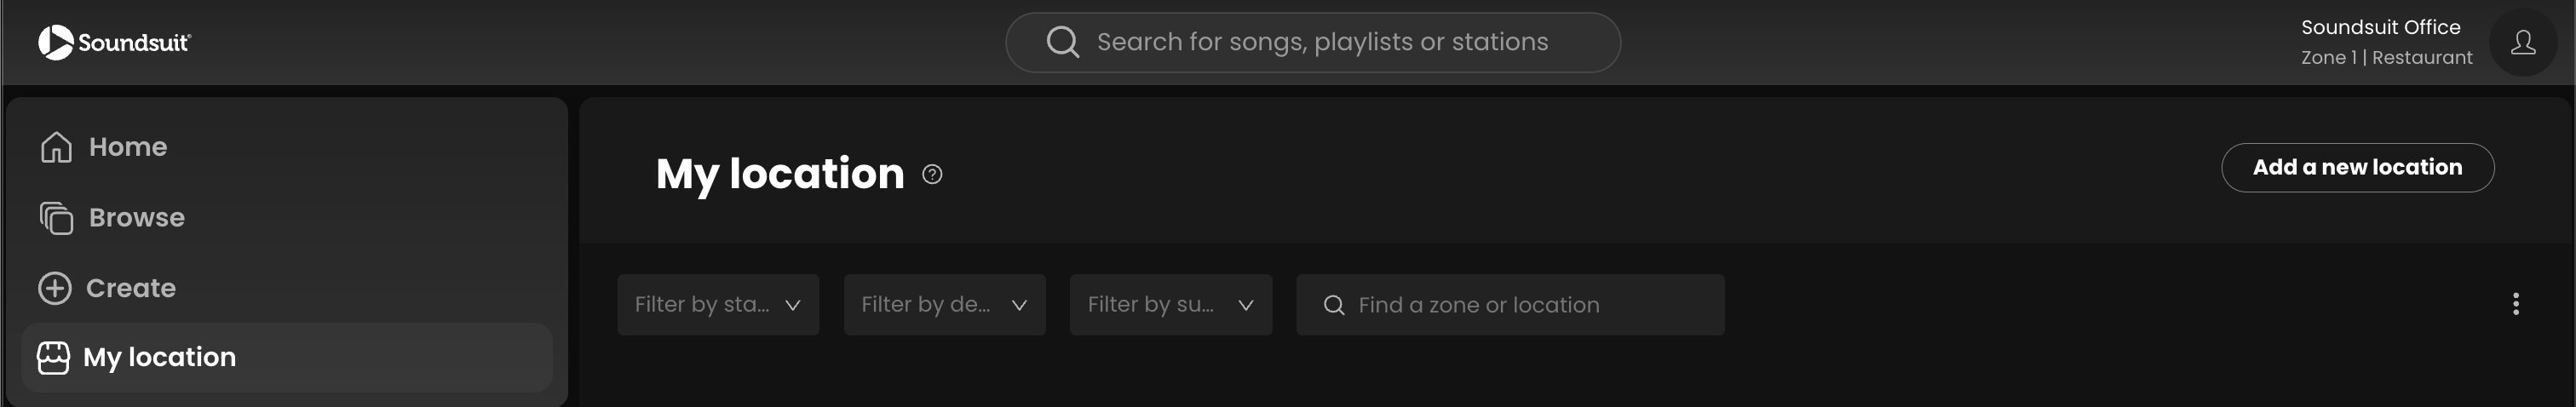Image resolution: width=2576 pixels, height=407 pixels.
Task: Expand the "Filter by su..." dropdown
Action: pos(1170,305)
